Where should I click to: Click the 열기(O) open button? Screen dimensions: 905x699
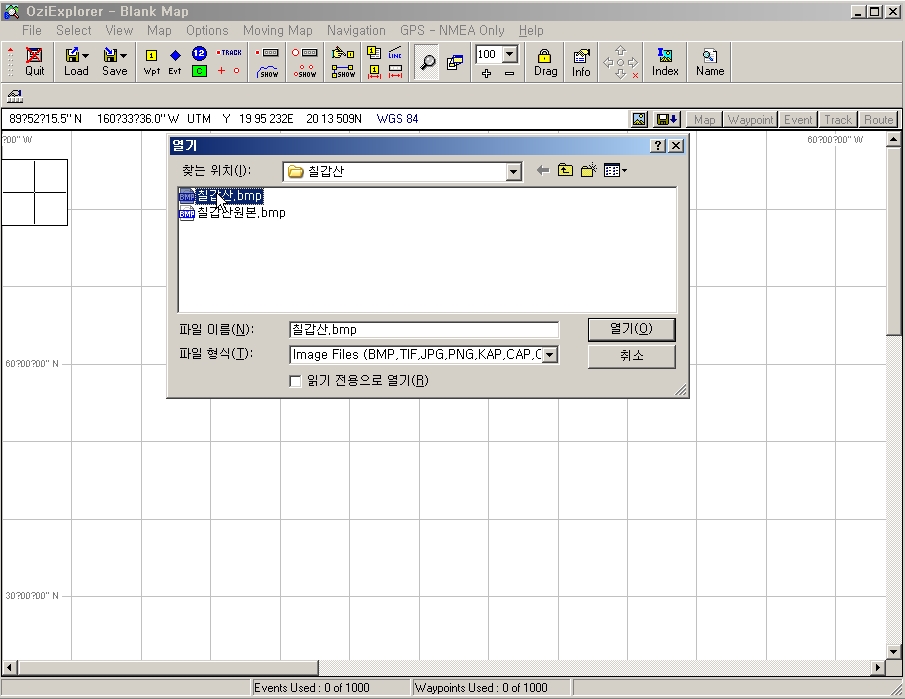point(631,329)
